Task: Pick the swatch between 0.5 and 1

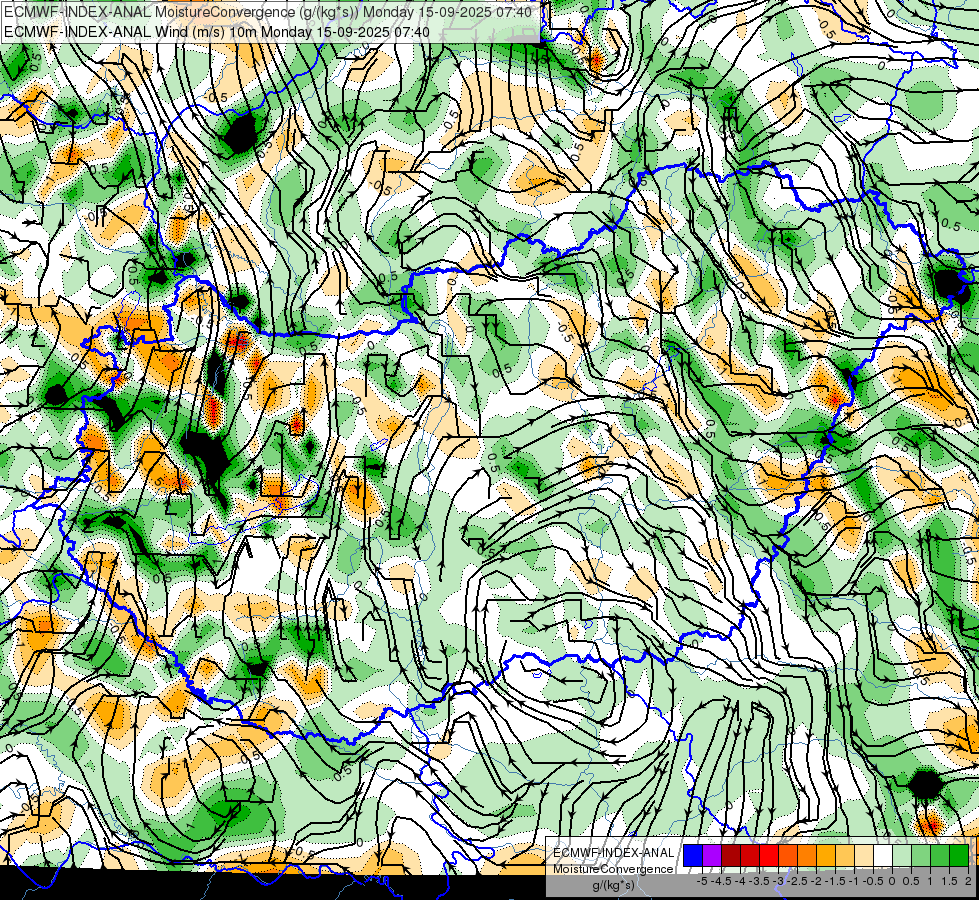Action: click(922, 856)
